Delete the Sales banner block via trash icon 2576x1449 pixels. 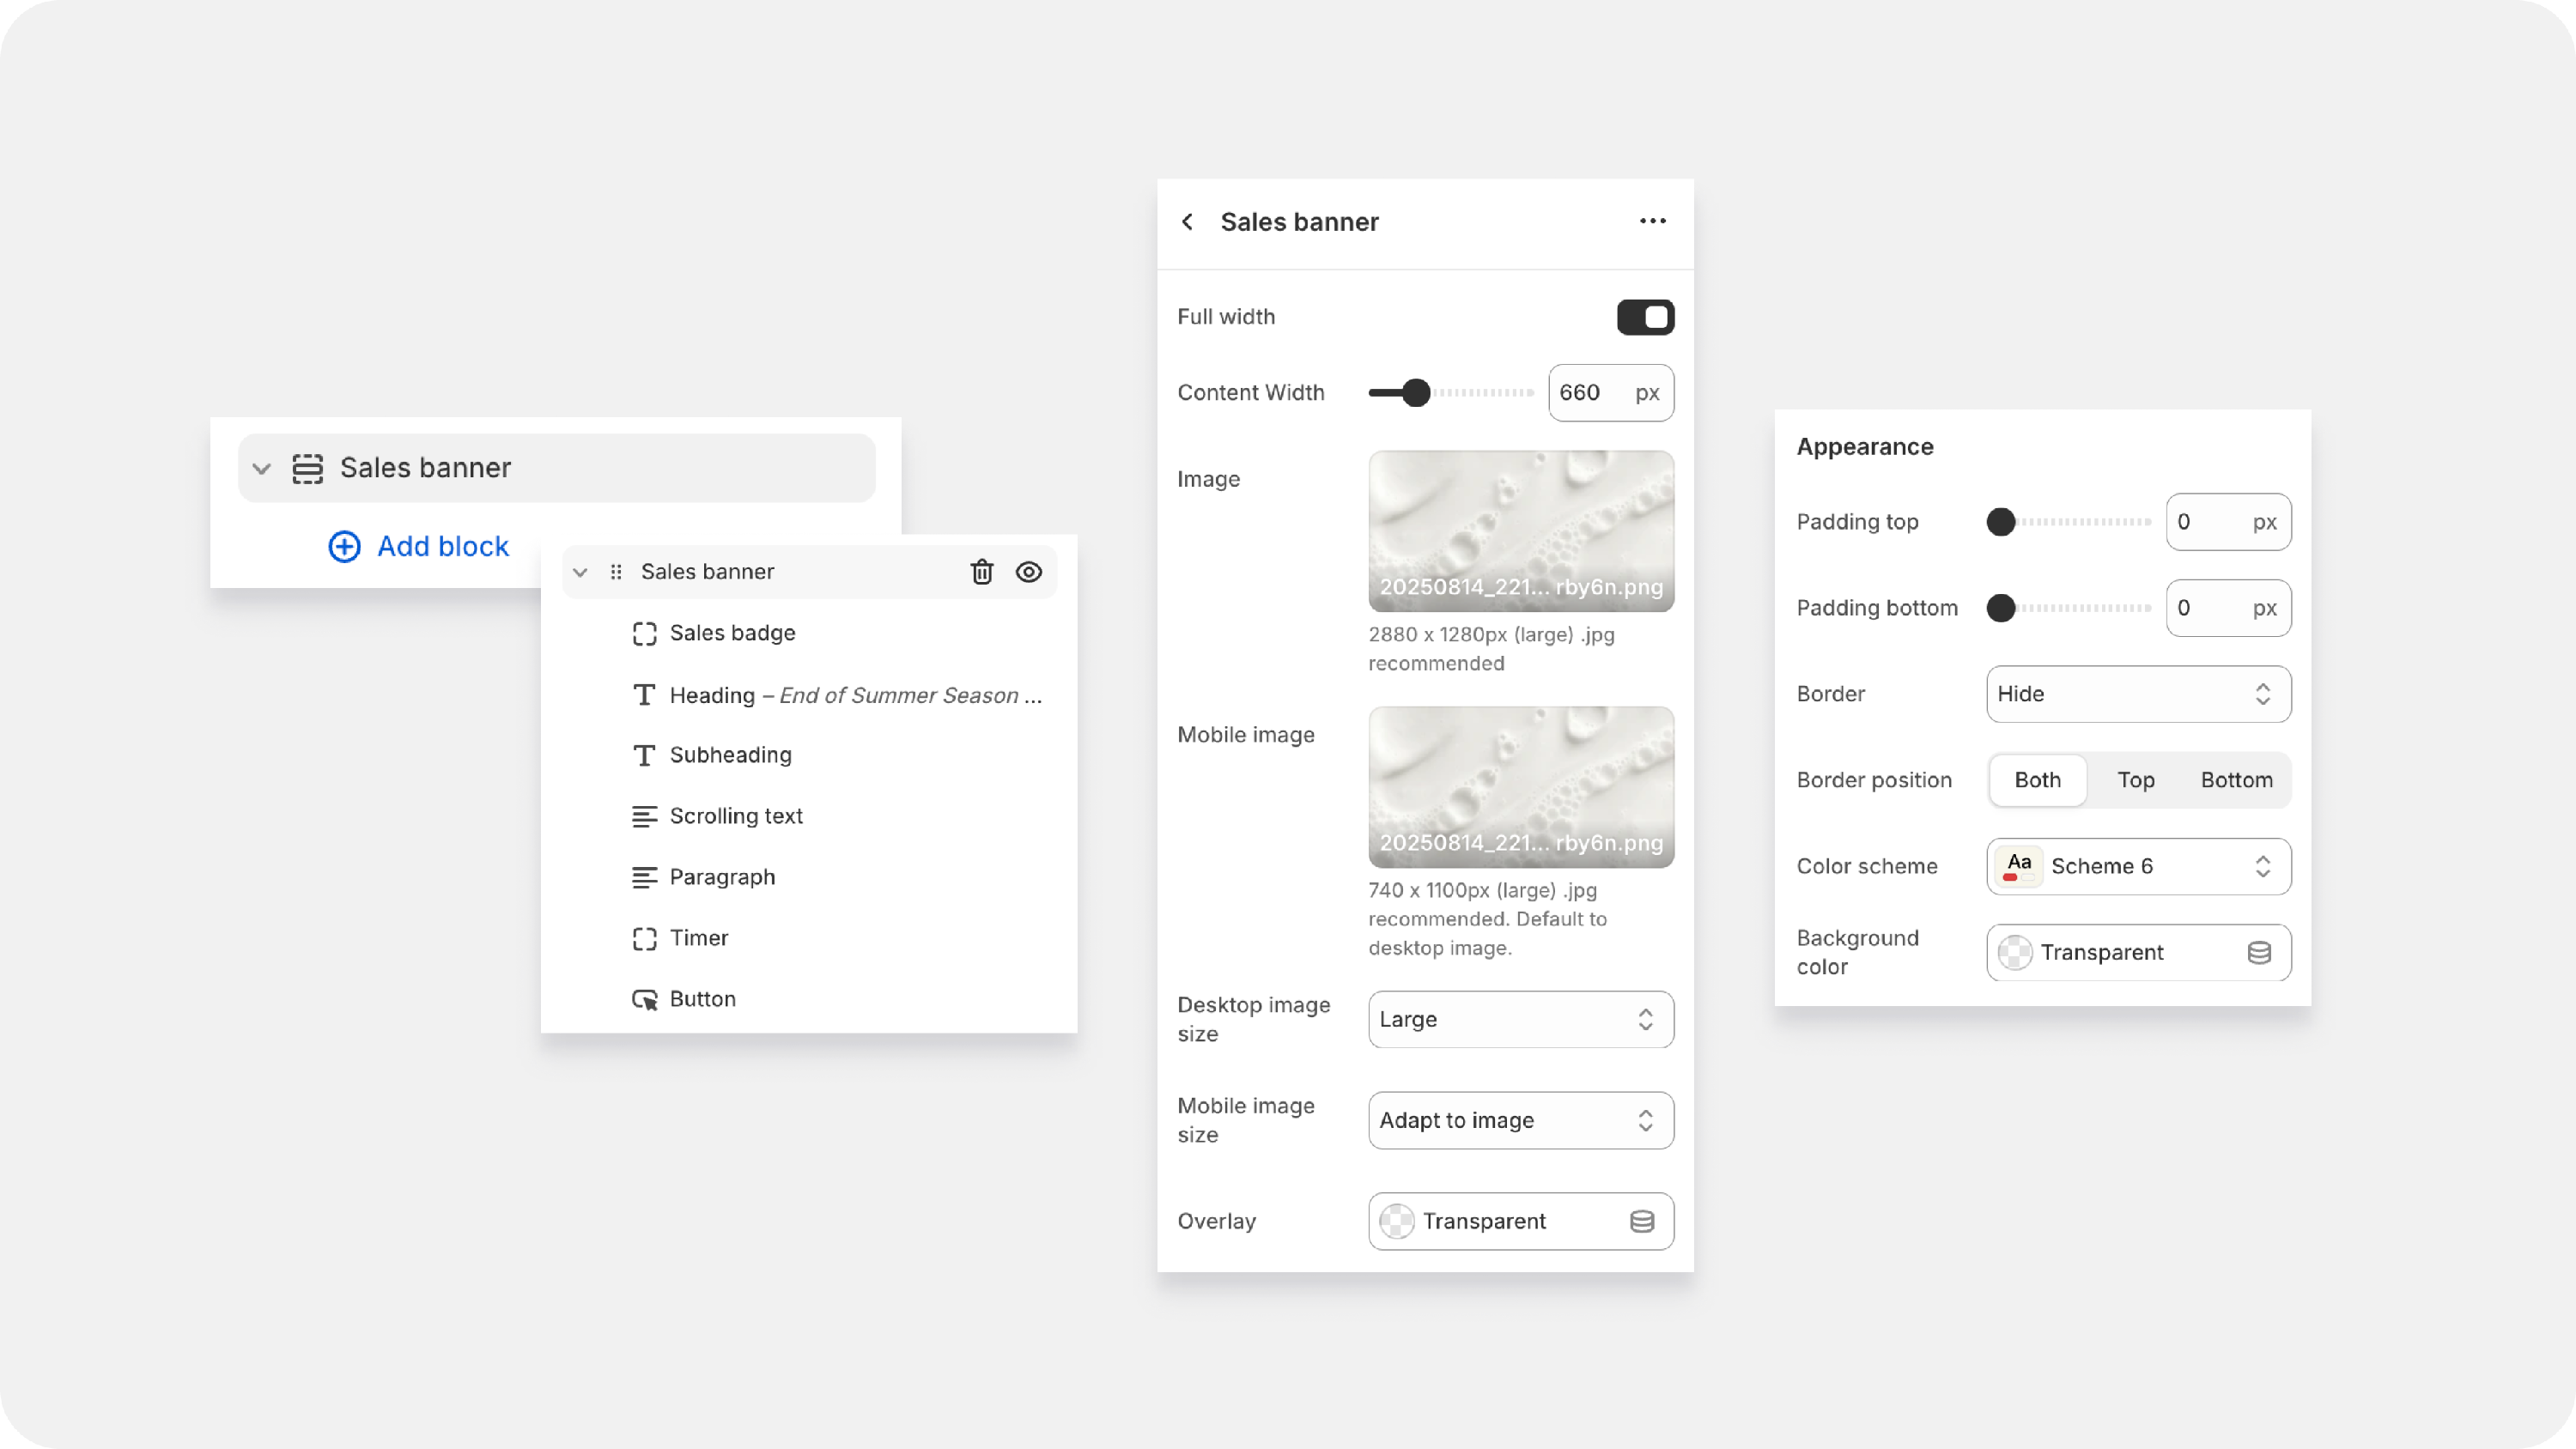point(982,572)
